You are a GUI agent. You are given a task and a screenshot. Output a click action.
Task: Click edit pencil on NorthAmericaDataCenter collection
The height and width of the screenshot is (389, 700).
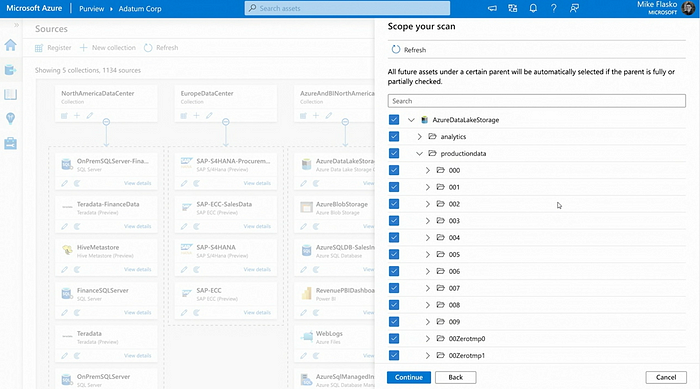tap(90, 116)
